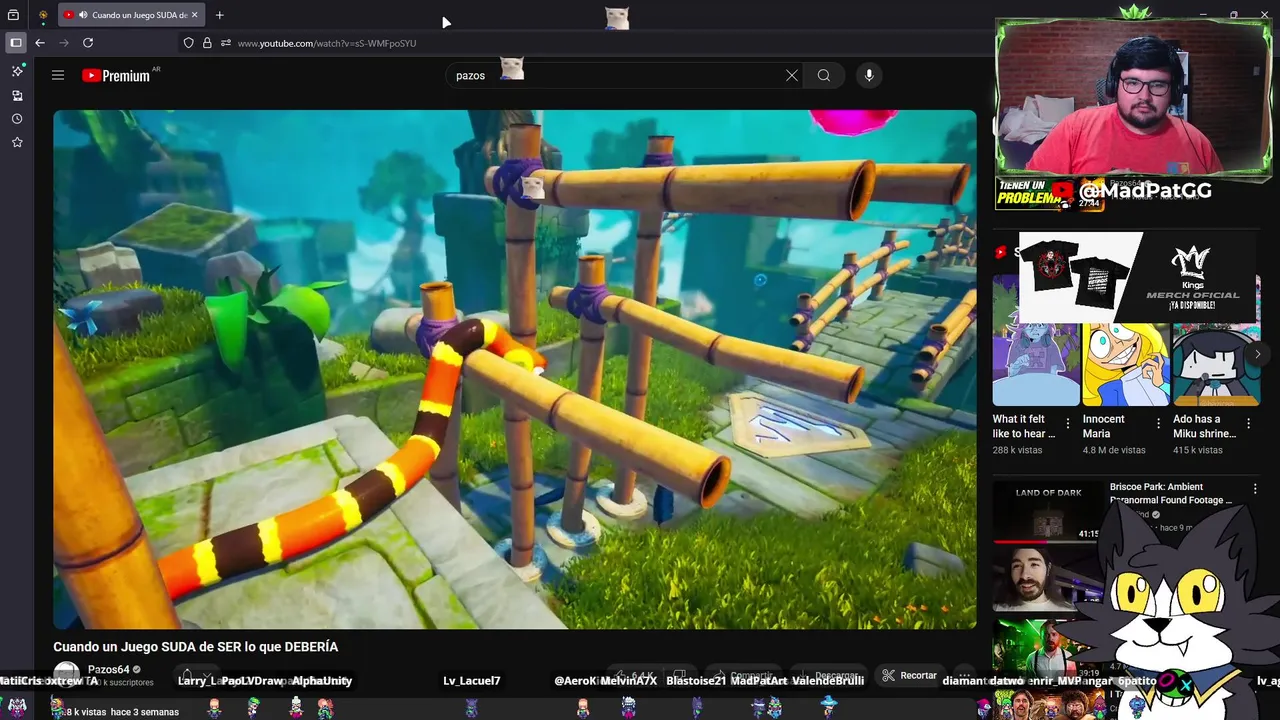This screenshot has width=1280, height=720.
Task: Open the synced tabs sidebar icon
Action: [x=17, y=95]
